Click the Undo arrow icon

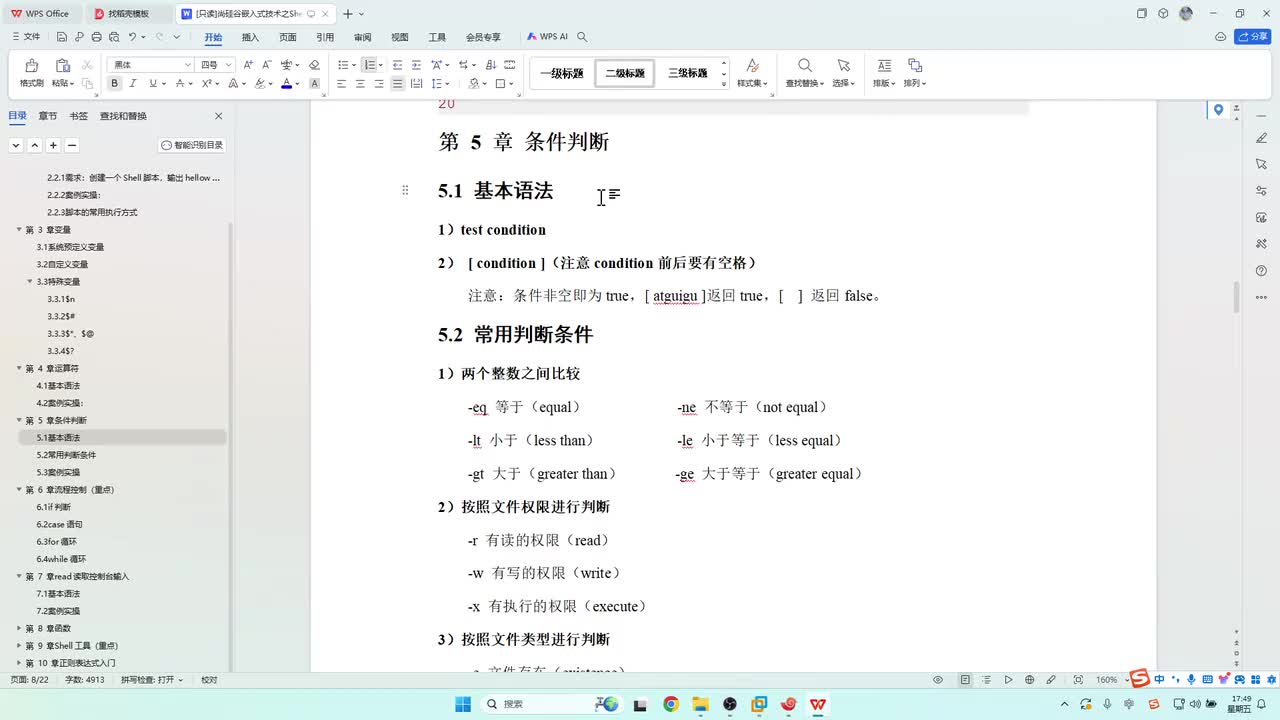pos(132,37)
